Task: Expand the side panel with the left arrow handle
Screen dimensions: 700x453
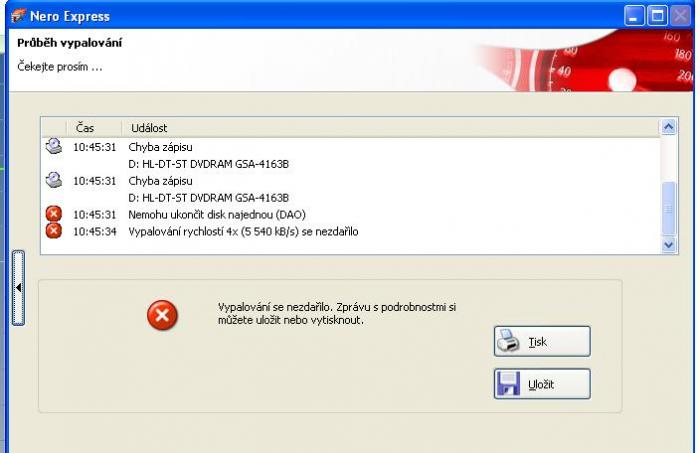Action: tap(17, 288)
